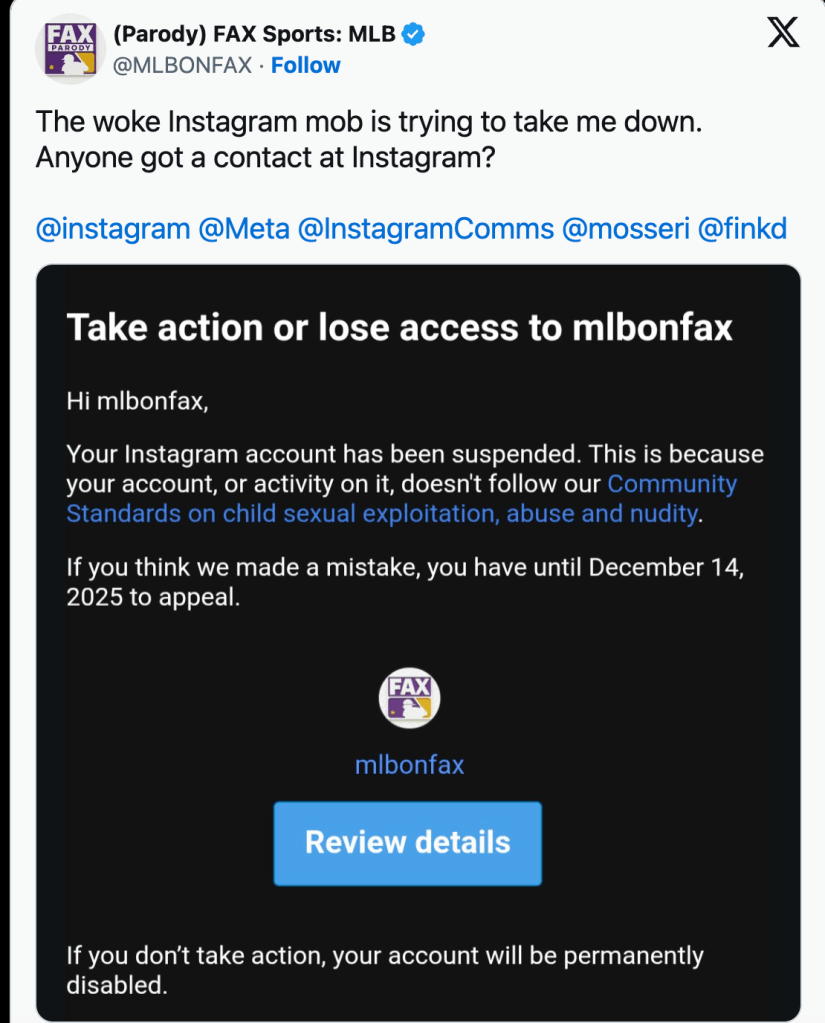Open the @InstagramComms mention
This screenshot has height=1023, width=825.
coord(426,229)
